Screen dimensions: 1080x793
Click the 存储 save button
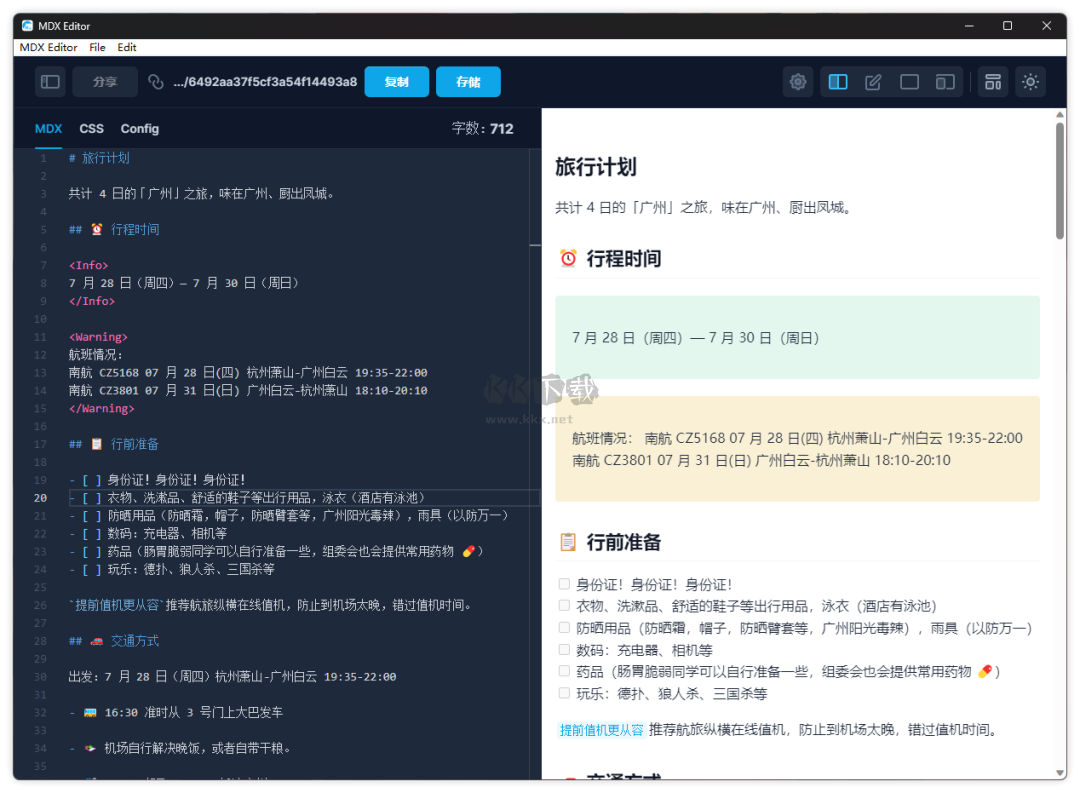(468, 82)
